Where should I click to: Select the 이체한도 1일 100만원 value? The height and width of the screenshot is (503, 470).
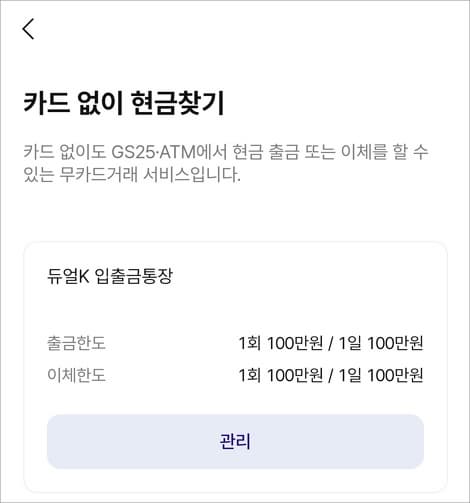click(x=381, y=375)
